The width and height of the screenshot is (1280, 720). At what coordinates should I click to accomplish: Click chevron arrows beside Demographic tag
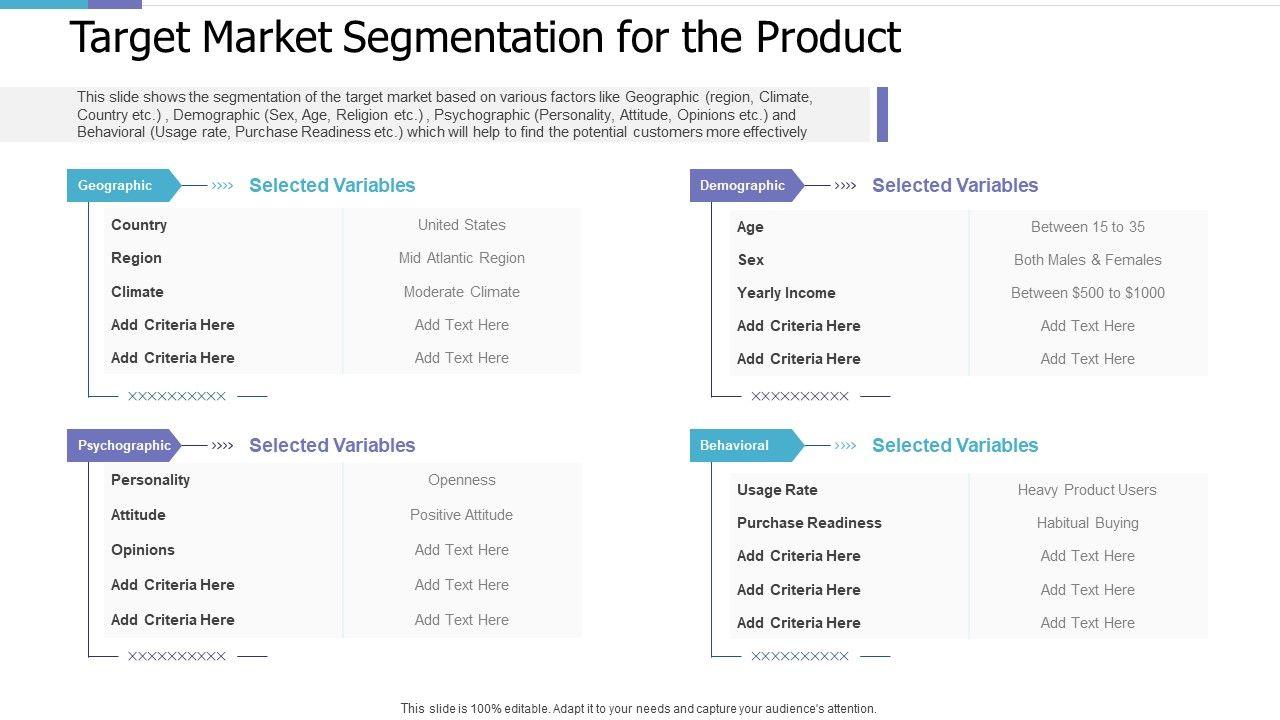click(x=846, y=186)
